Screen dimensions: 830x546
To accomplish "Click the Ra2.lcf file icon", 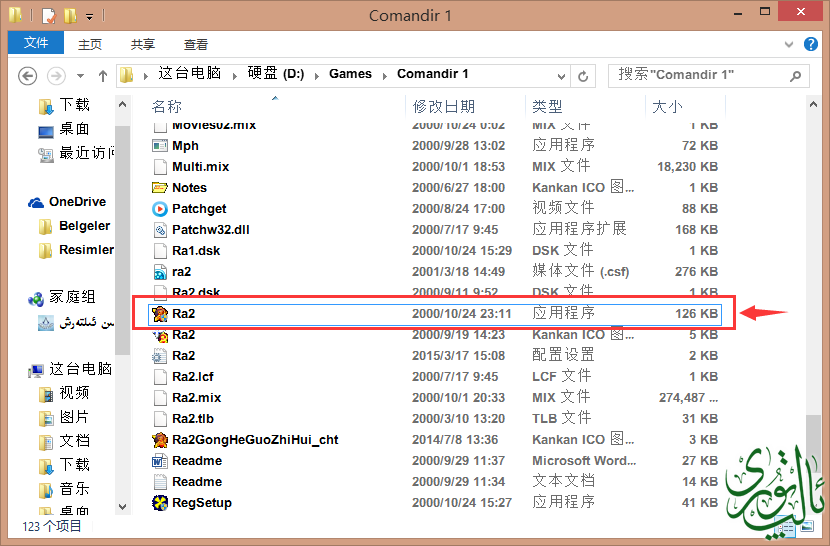I will tap(160, 377).
